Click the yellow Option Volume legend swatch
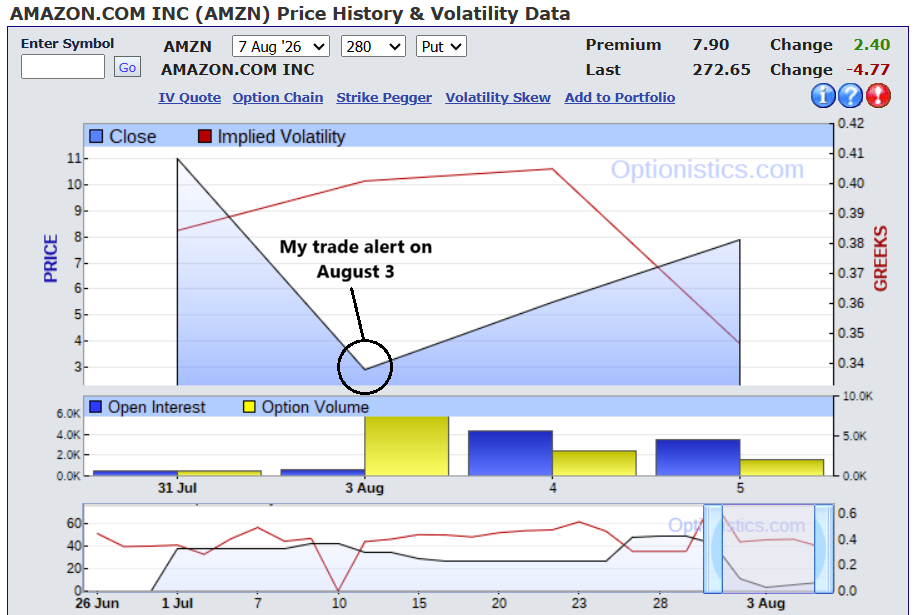This screenshot has height=615, width=921. click(249, 406)
